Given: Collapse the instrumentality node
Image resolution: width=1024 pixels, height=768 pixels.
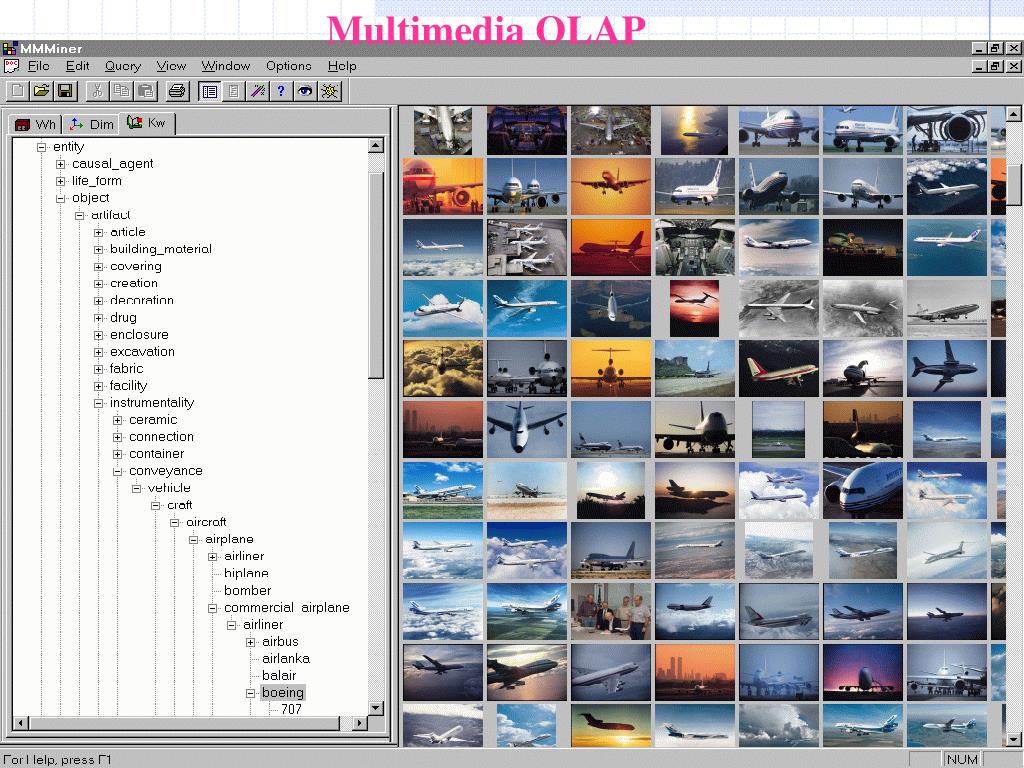Looking at the screenshot, I should click(99, 403).
